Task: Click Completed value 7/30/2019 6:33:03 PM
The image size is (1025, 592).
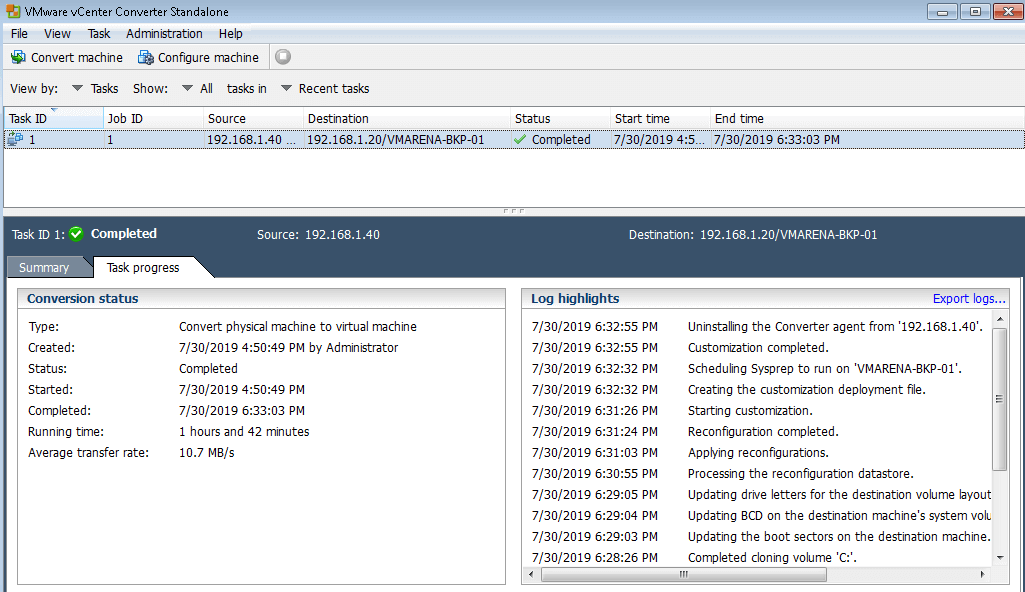Action: [242, 410]
